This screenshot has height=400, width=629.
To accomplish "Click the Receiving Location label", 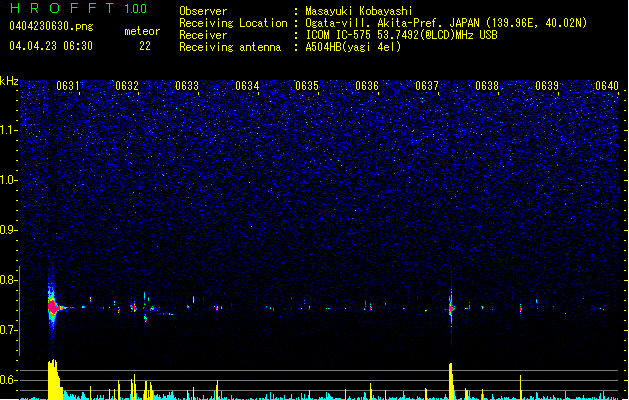I will point(233,23).
